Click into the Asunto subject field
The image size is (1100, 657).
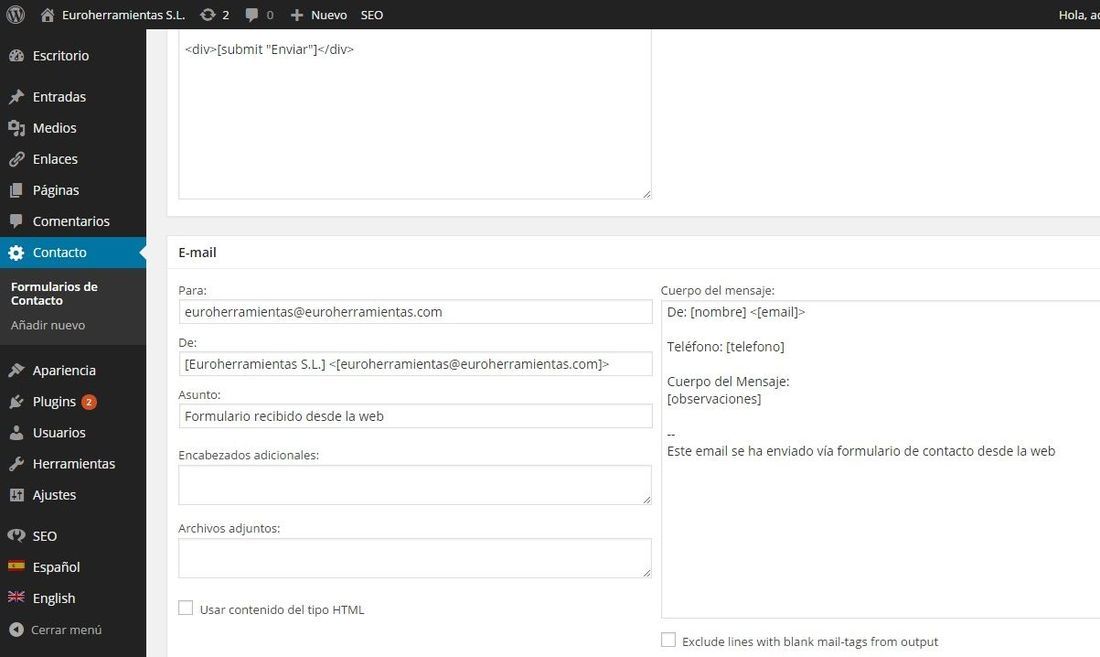coord(415,416)
